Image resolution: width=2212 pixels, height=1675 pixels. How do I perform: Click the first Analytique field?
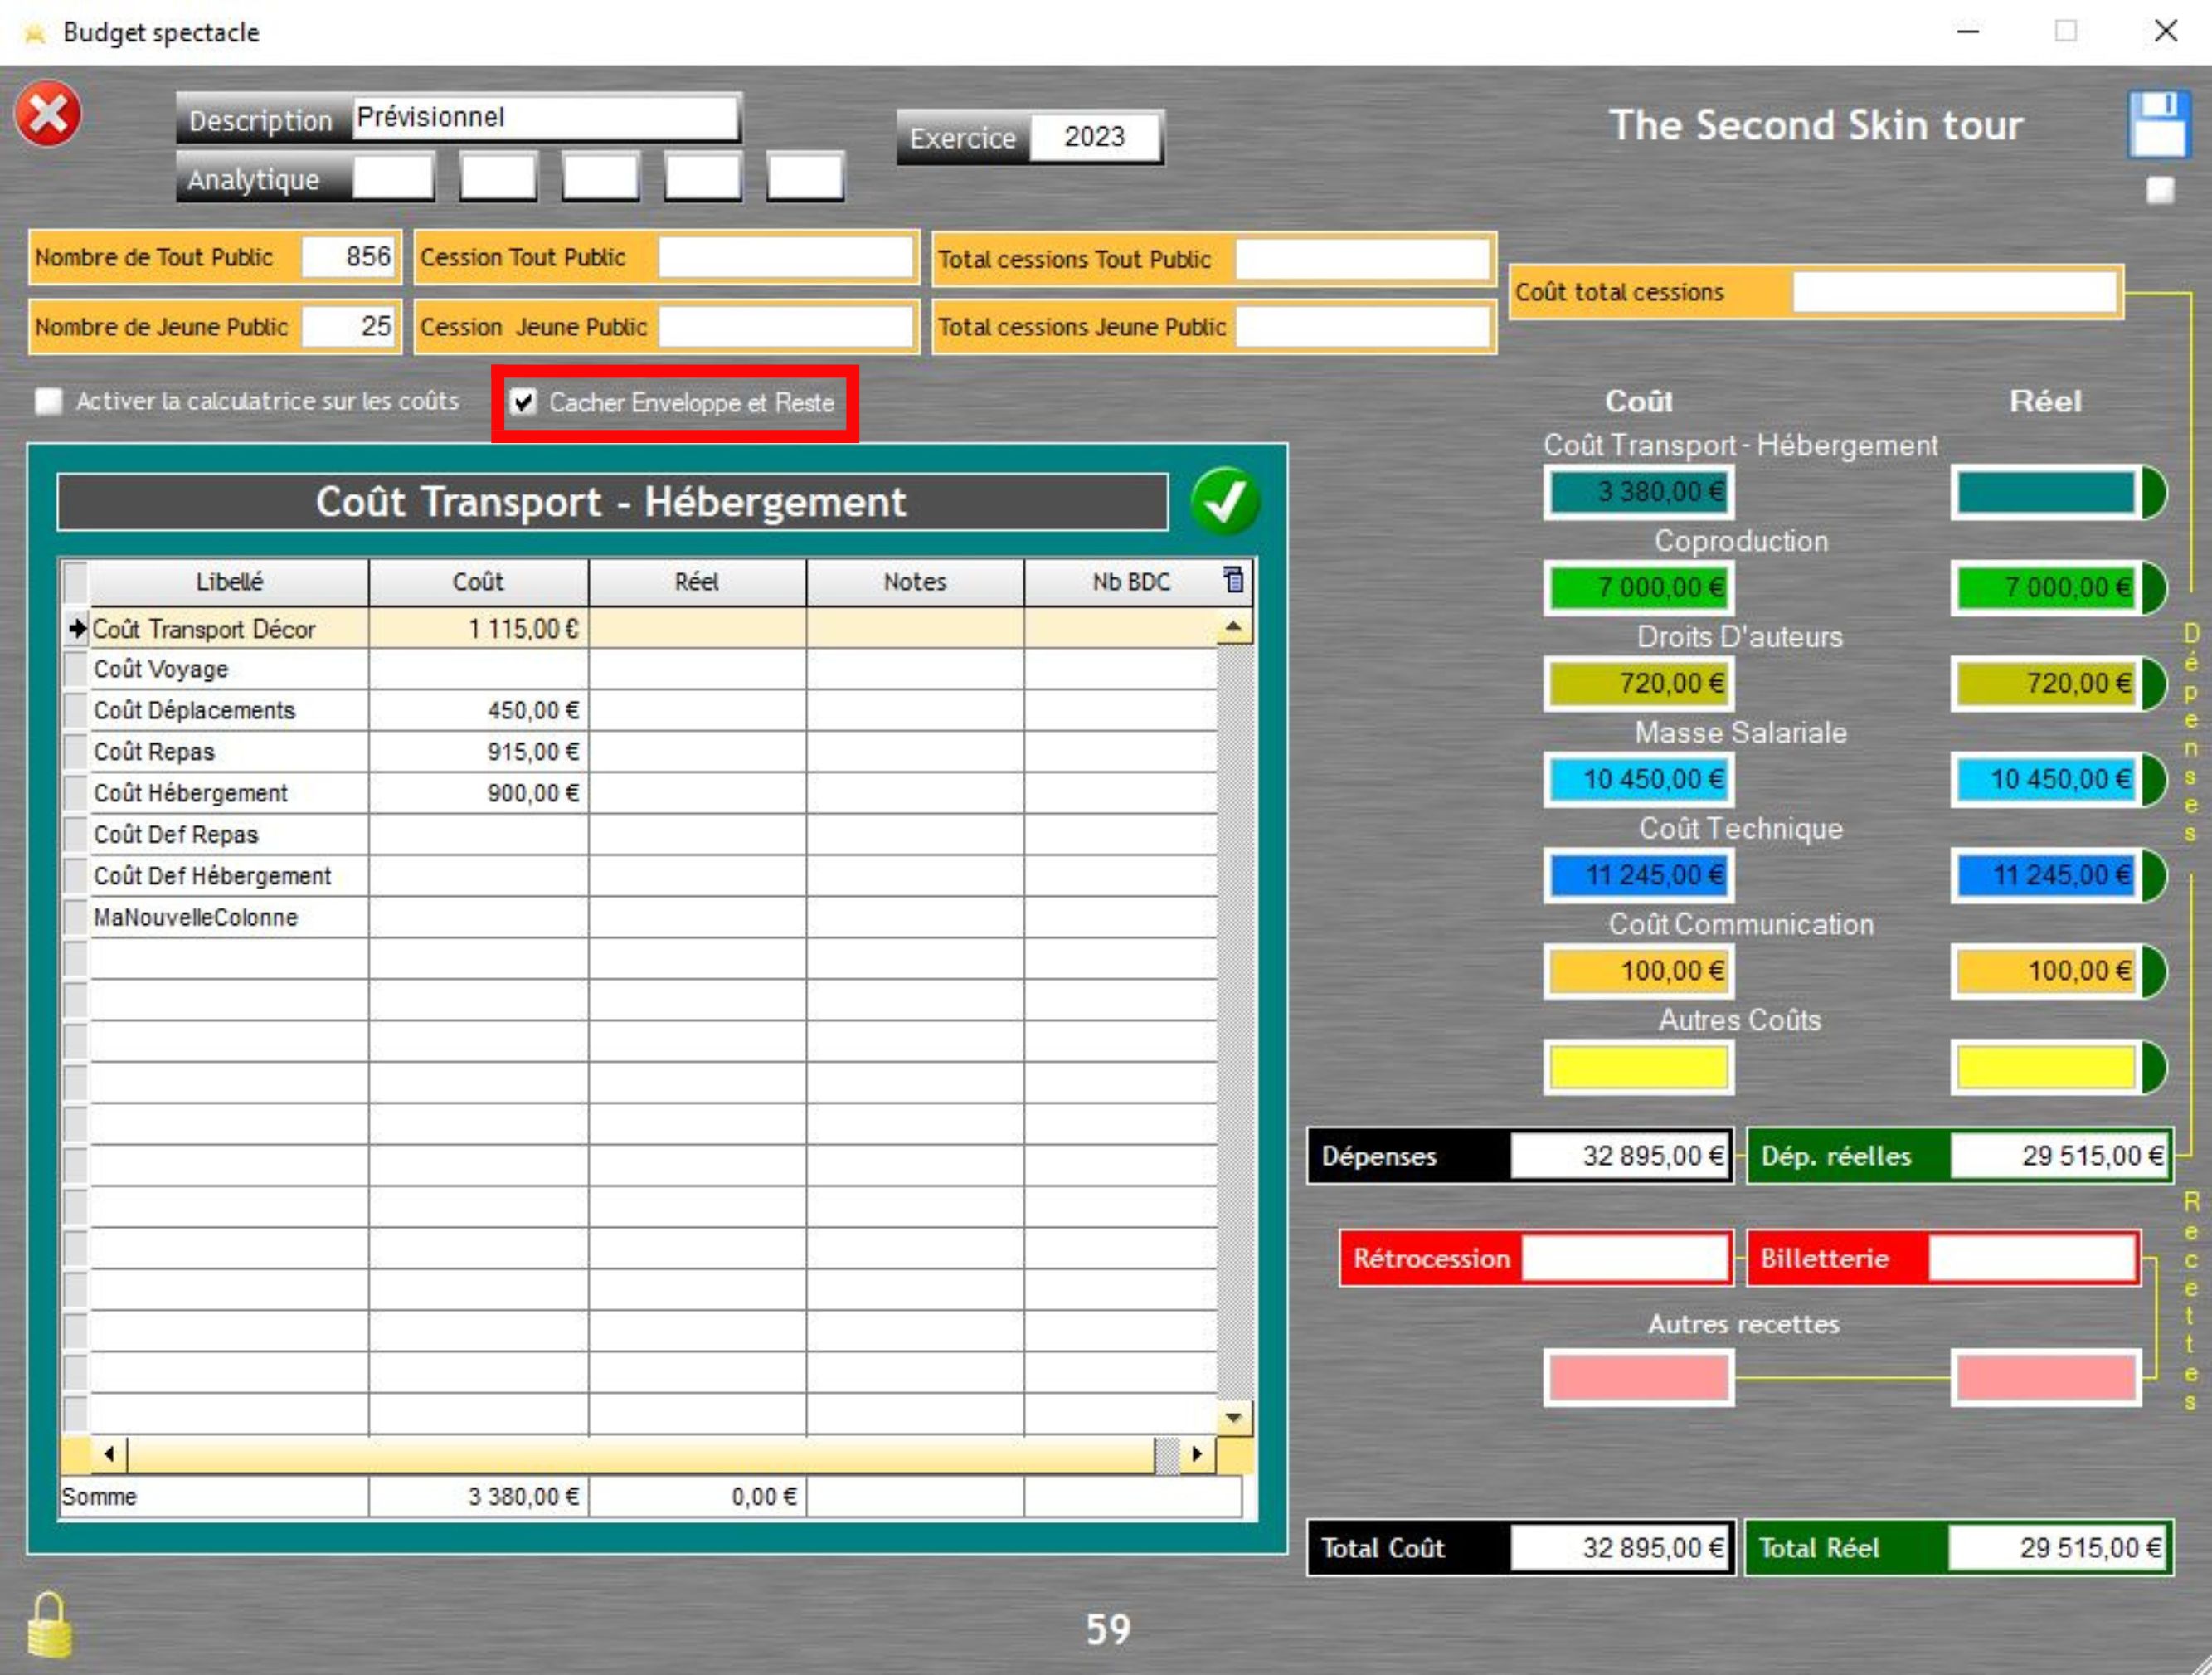tap(393, 177)
